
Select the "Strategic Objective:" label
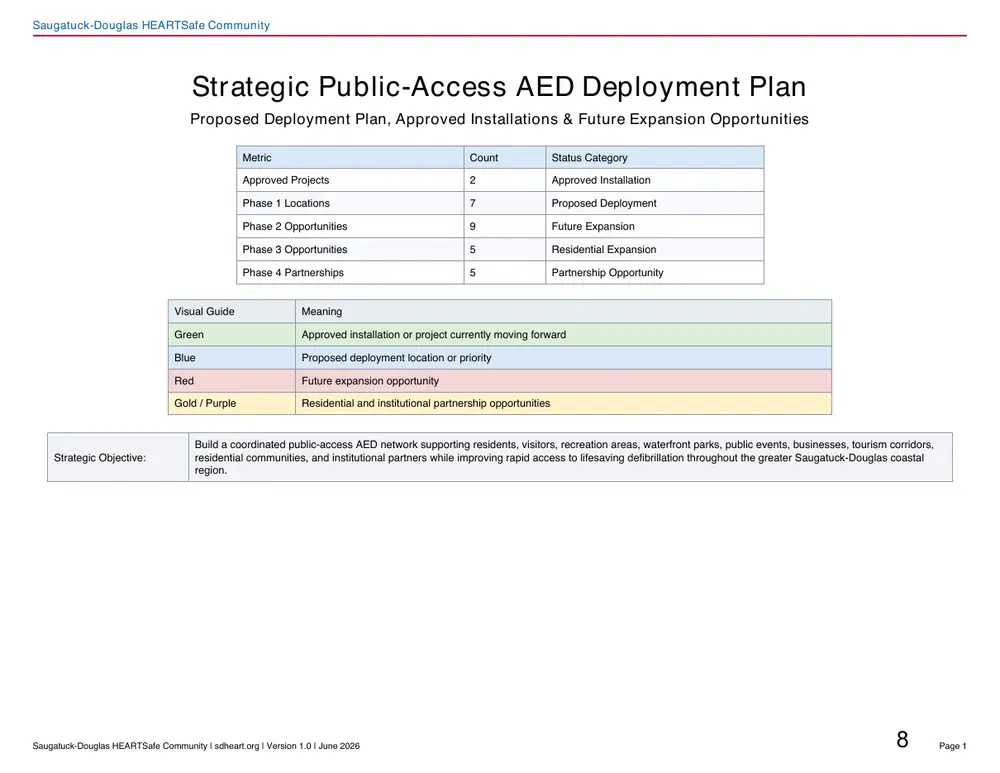tap(99, 458)
